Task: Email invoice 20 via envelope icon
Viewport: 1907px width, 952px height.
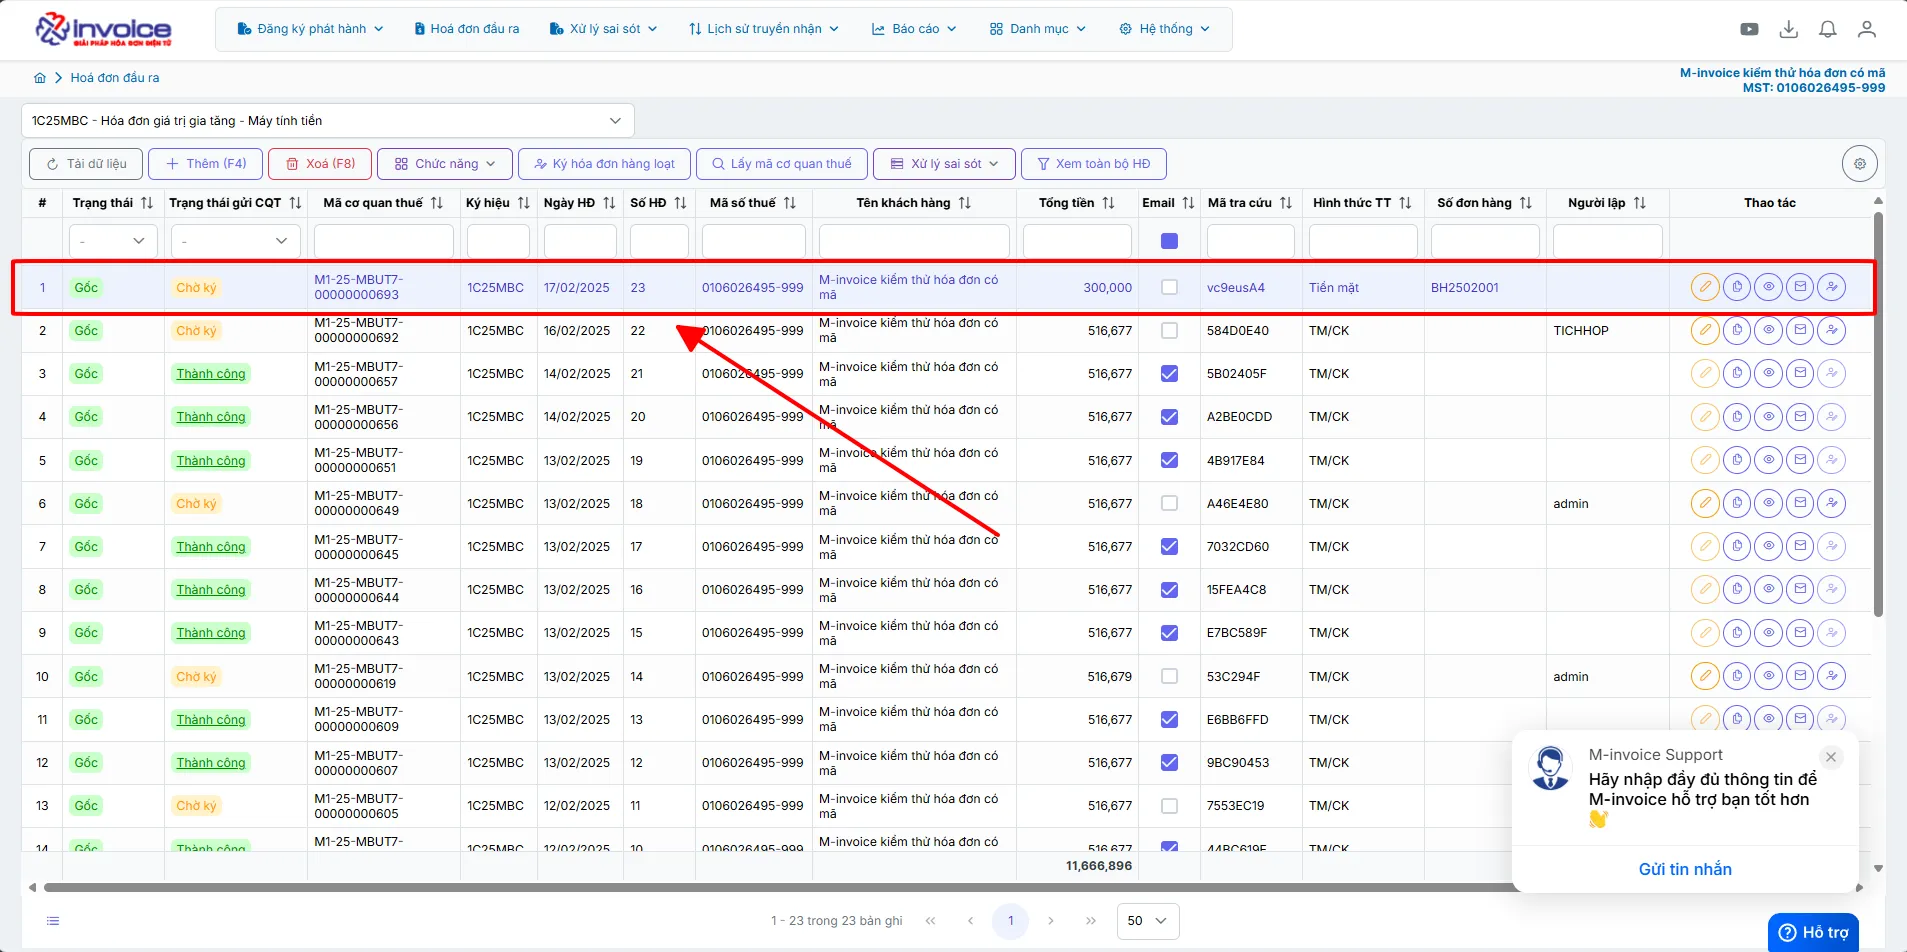Action: (1800, 416)
